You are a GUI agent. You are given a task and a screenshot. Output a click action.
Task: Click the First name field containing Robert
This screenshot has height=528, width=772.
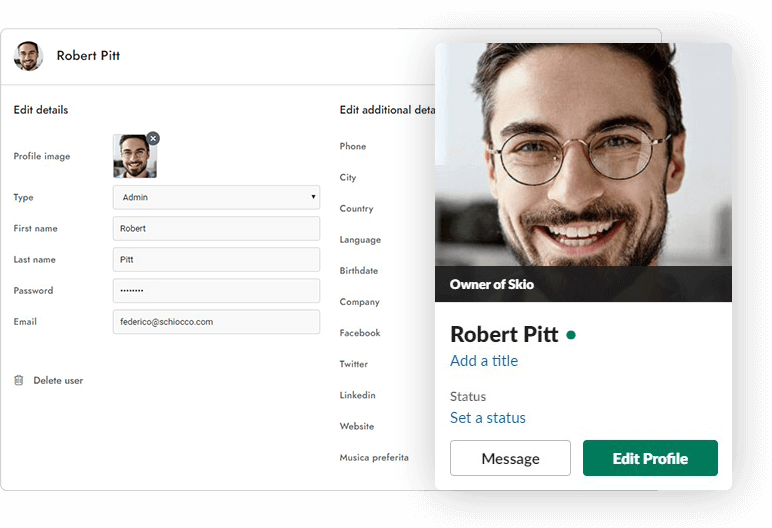click(216, 228)
